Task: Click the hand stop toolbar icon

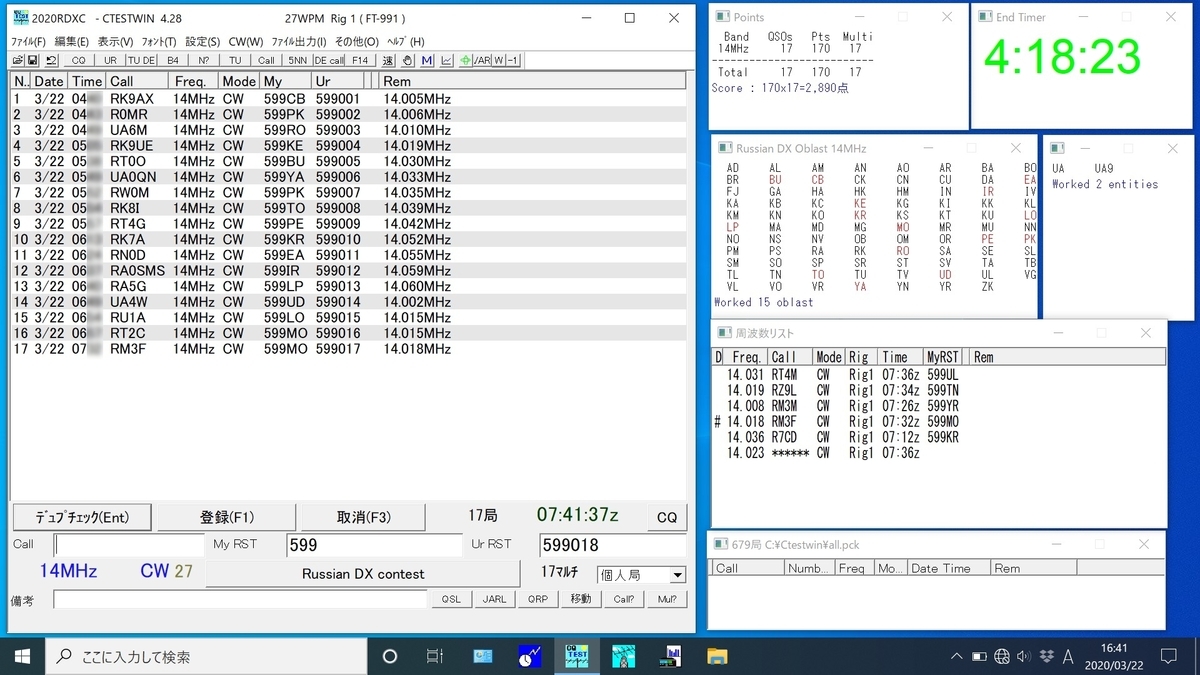Action: pos(408,60)
